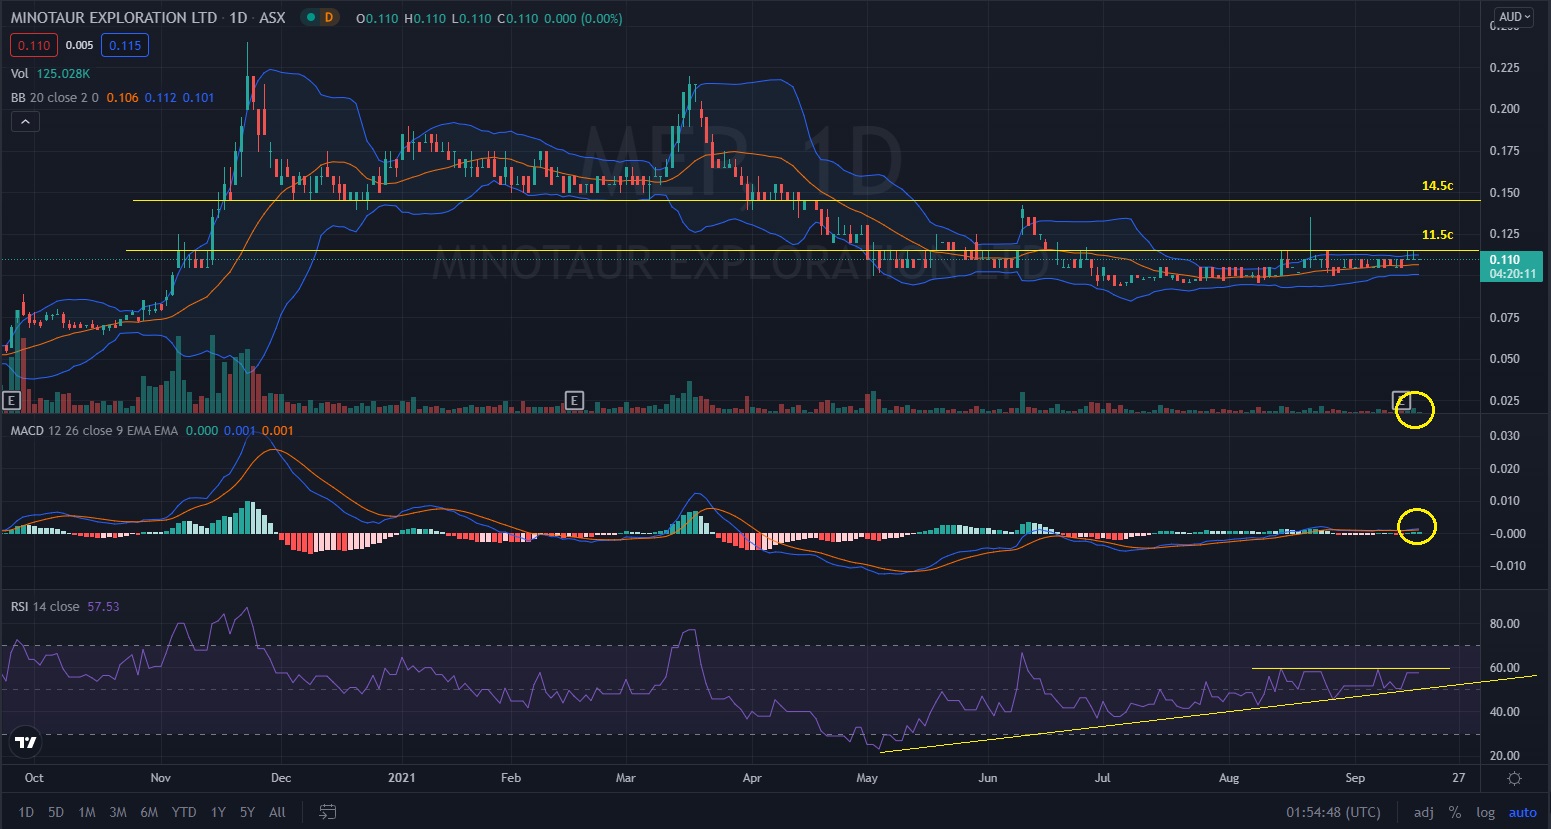This screenshot has width=1551, height=829.
Task: Click the 2021 label on time axis
Action: tap(401, 778)
